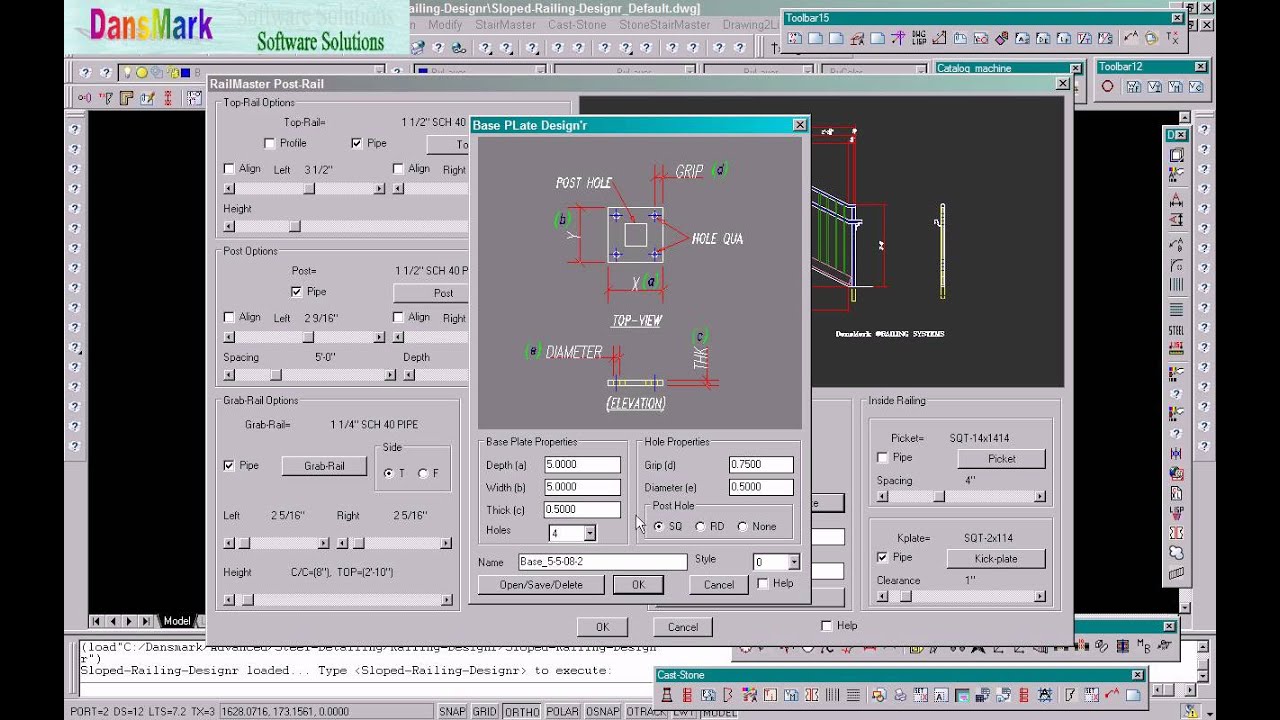Click the Wf icon in Toolbar12
Viewport: 1280px width, 720px height.
(1134, 86)
